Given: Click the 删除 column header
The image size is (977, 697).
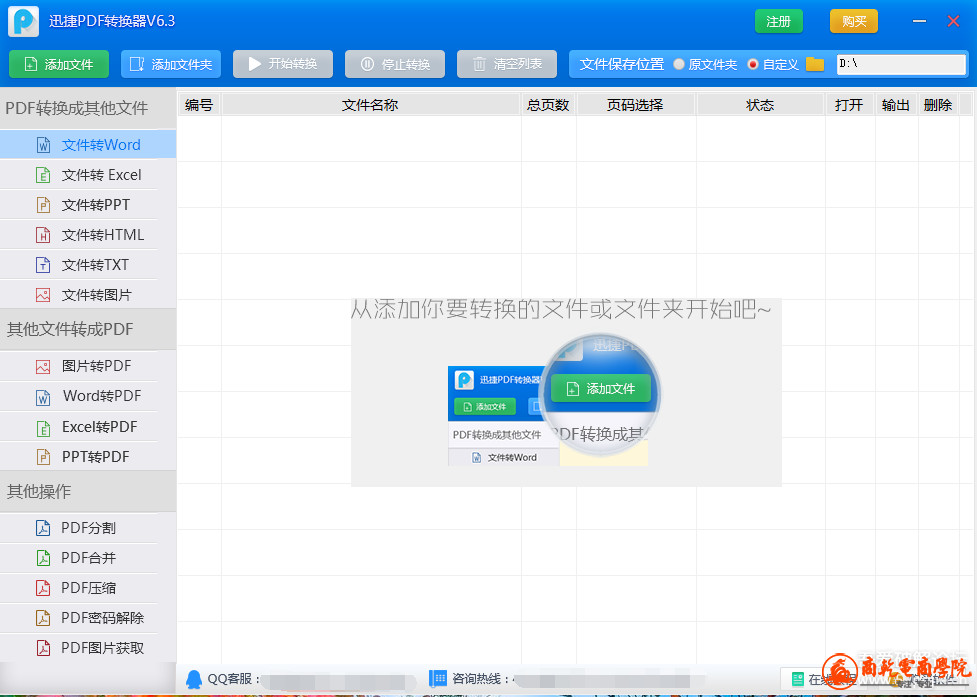Looking at the screenshot, I should pos(938,105).
